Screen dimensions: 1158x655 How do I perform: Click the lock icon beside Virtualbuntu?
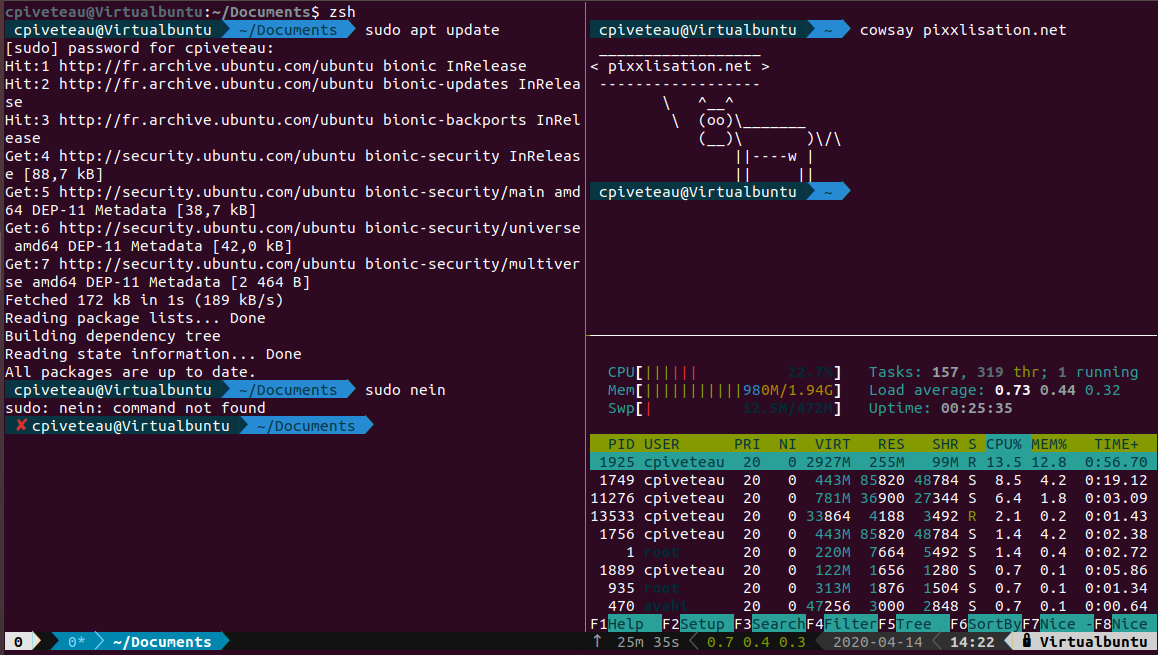tap(1026, 642)
